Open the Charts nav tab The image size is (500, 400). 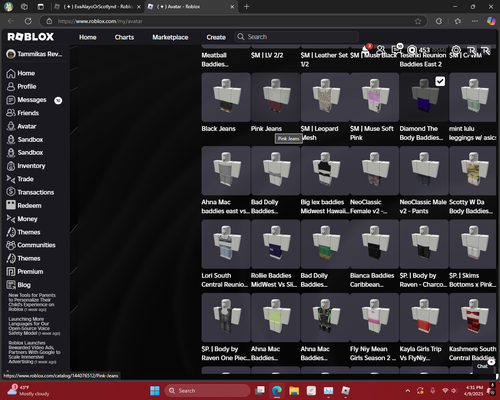click(124, 37)
